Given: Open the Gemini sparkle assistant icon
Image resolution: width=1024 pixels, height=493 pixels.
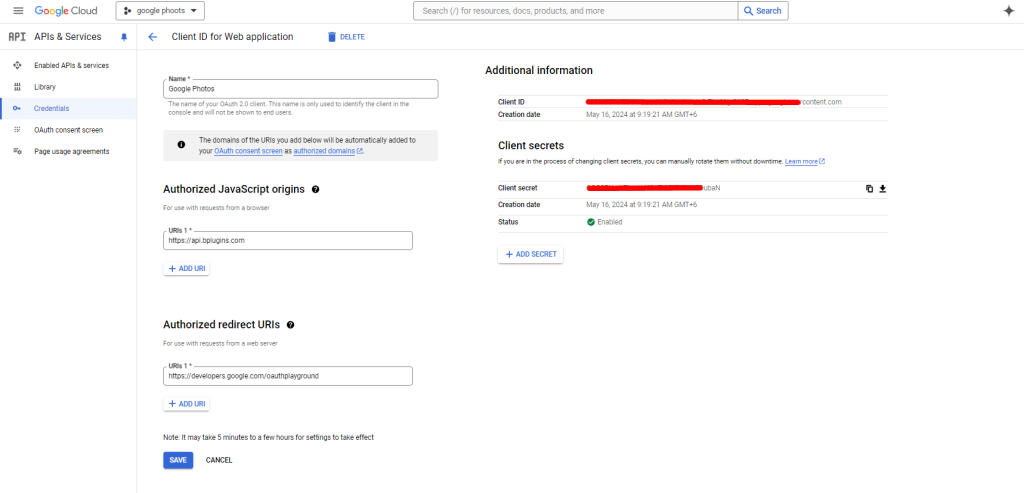Looking at the screenshot, I should click(1008, 11).
